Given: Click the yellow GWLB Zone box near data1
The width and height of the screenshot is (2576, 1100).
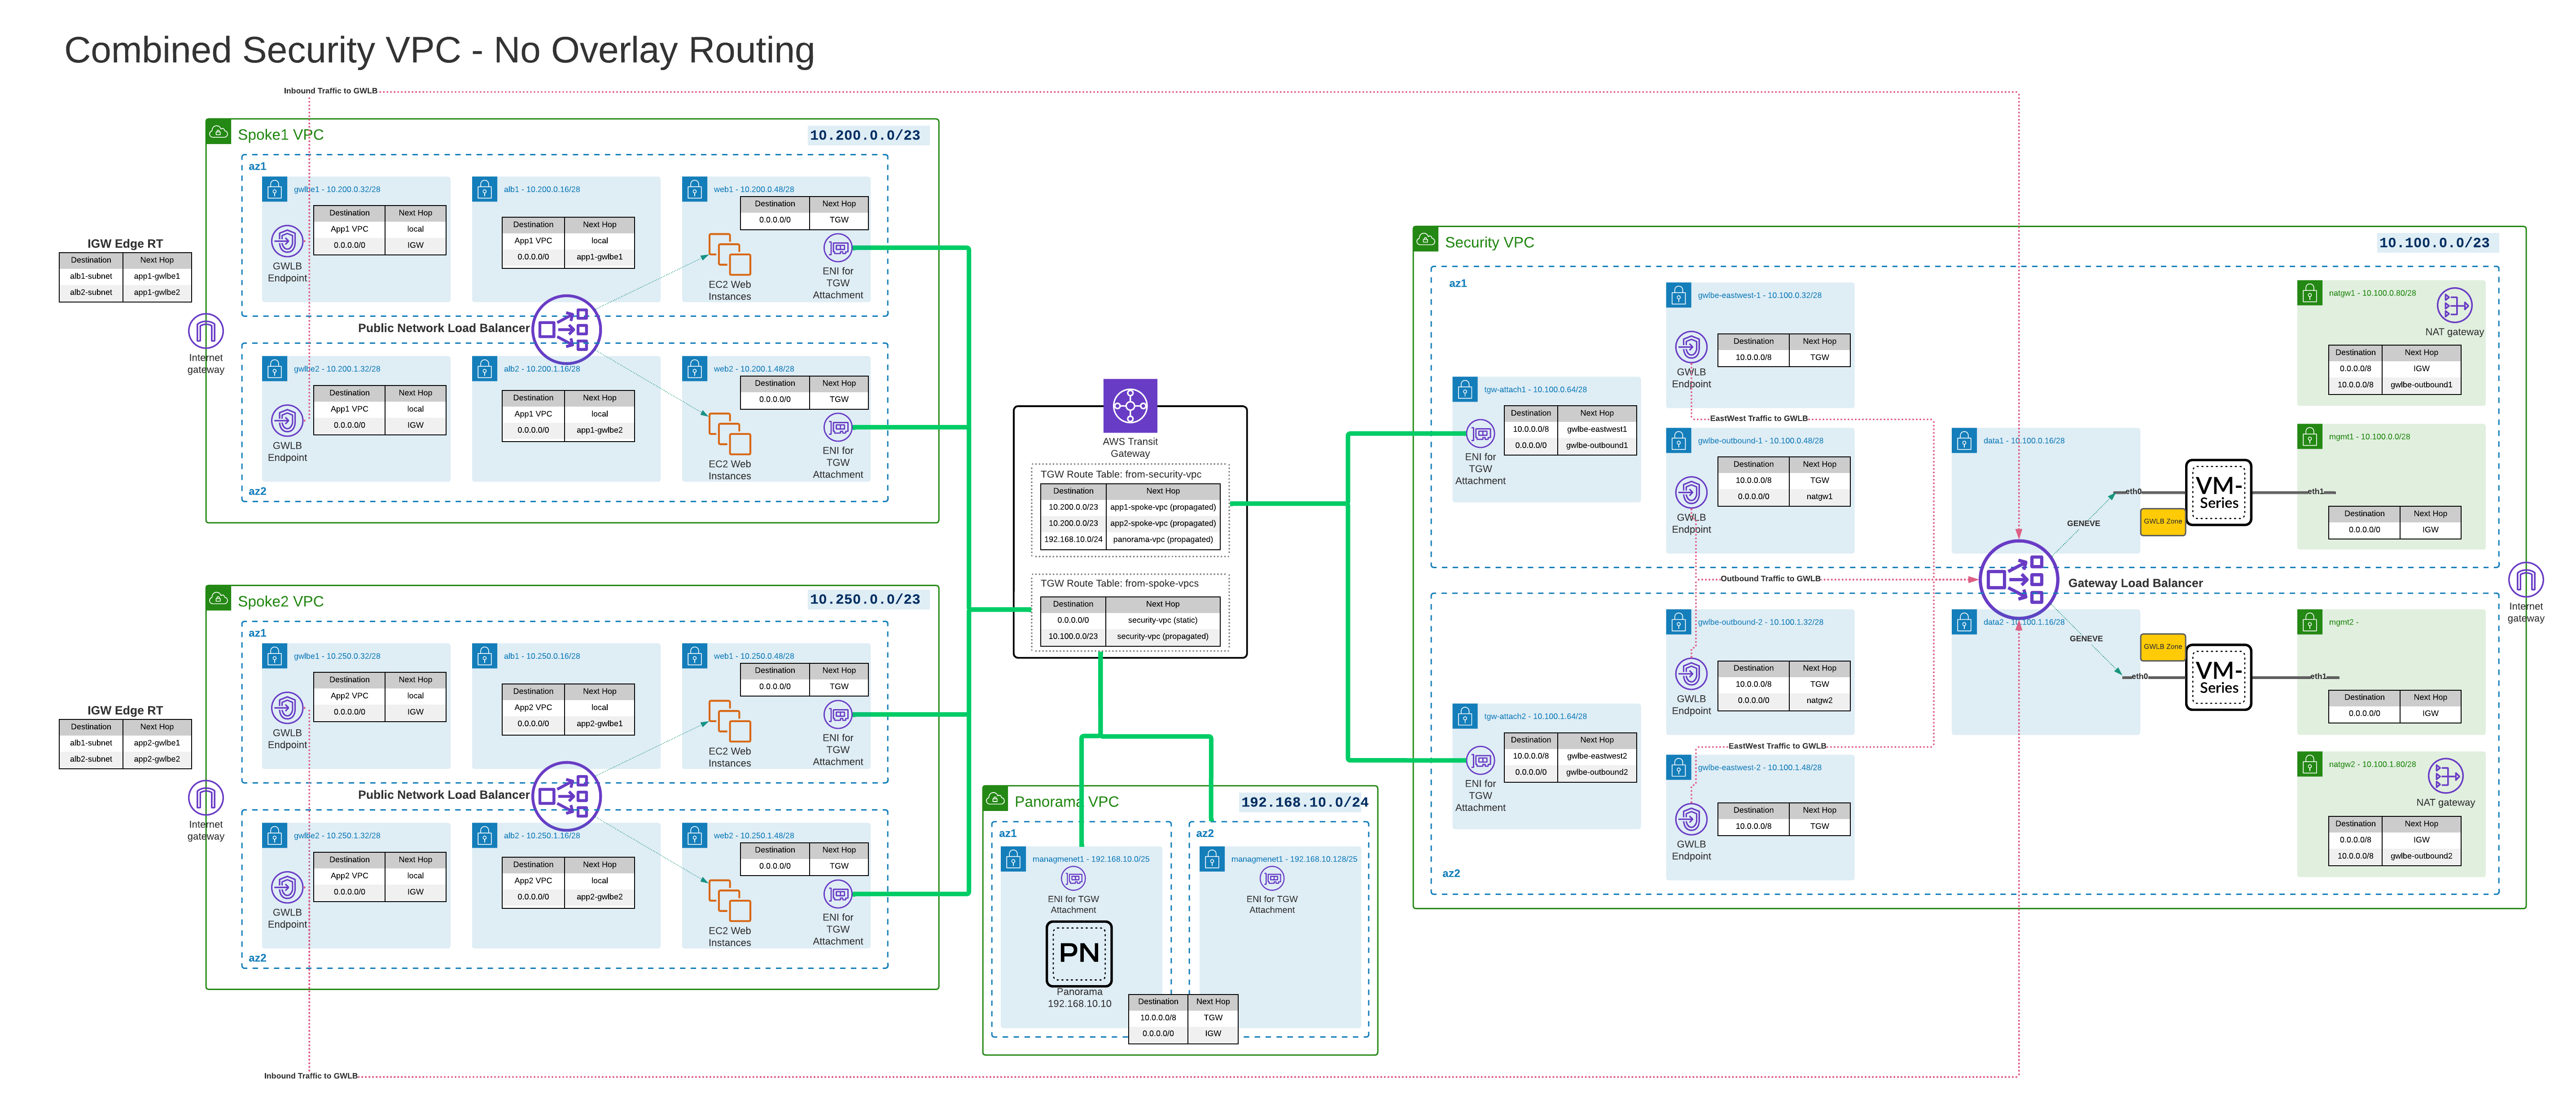Looking at the screenshot, I should (2162, 521).
